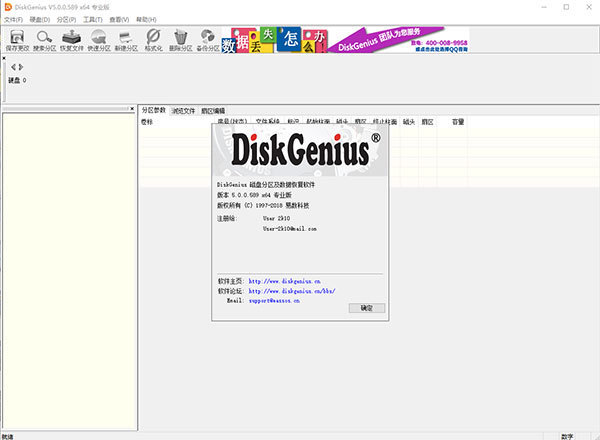Open the View (查看) menu
Image resolution: width=600 pixels, height=440 pixels.
119,20
